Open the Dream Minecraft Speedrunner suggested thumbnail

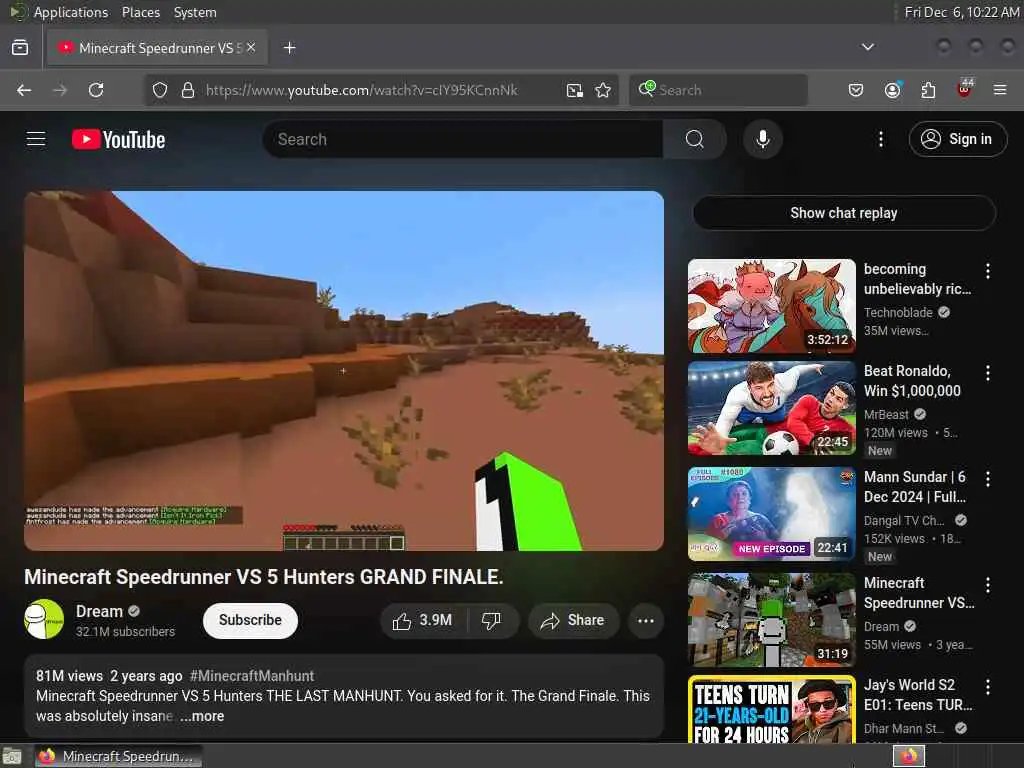tap(771, 620)
